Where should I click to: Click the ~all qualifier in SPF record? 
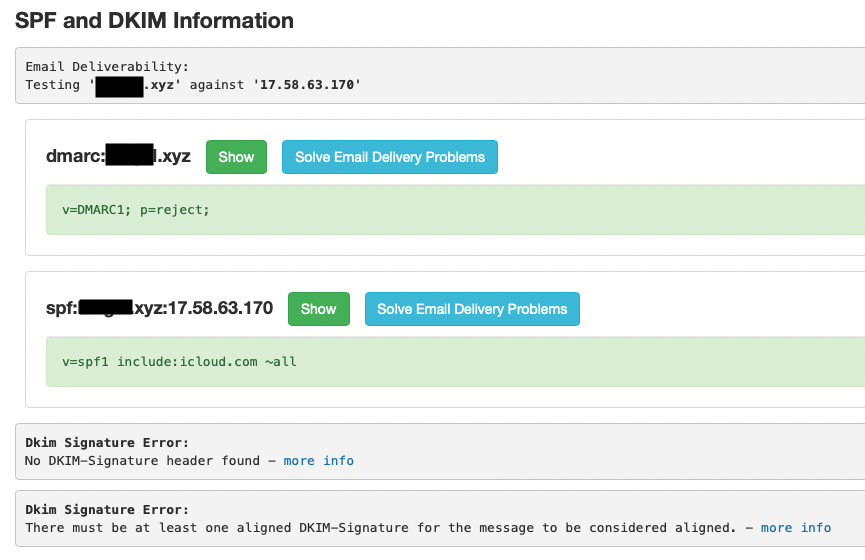(x=281, y=362)
